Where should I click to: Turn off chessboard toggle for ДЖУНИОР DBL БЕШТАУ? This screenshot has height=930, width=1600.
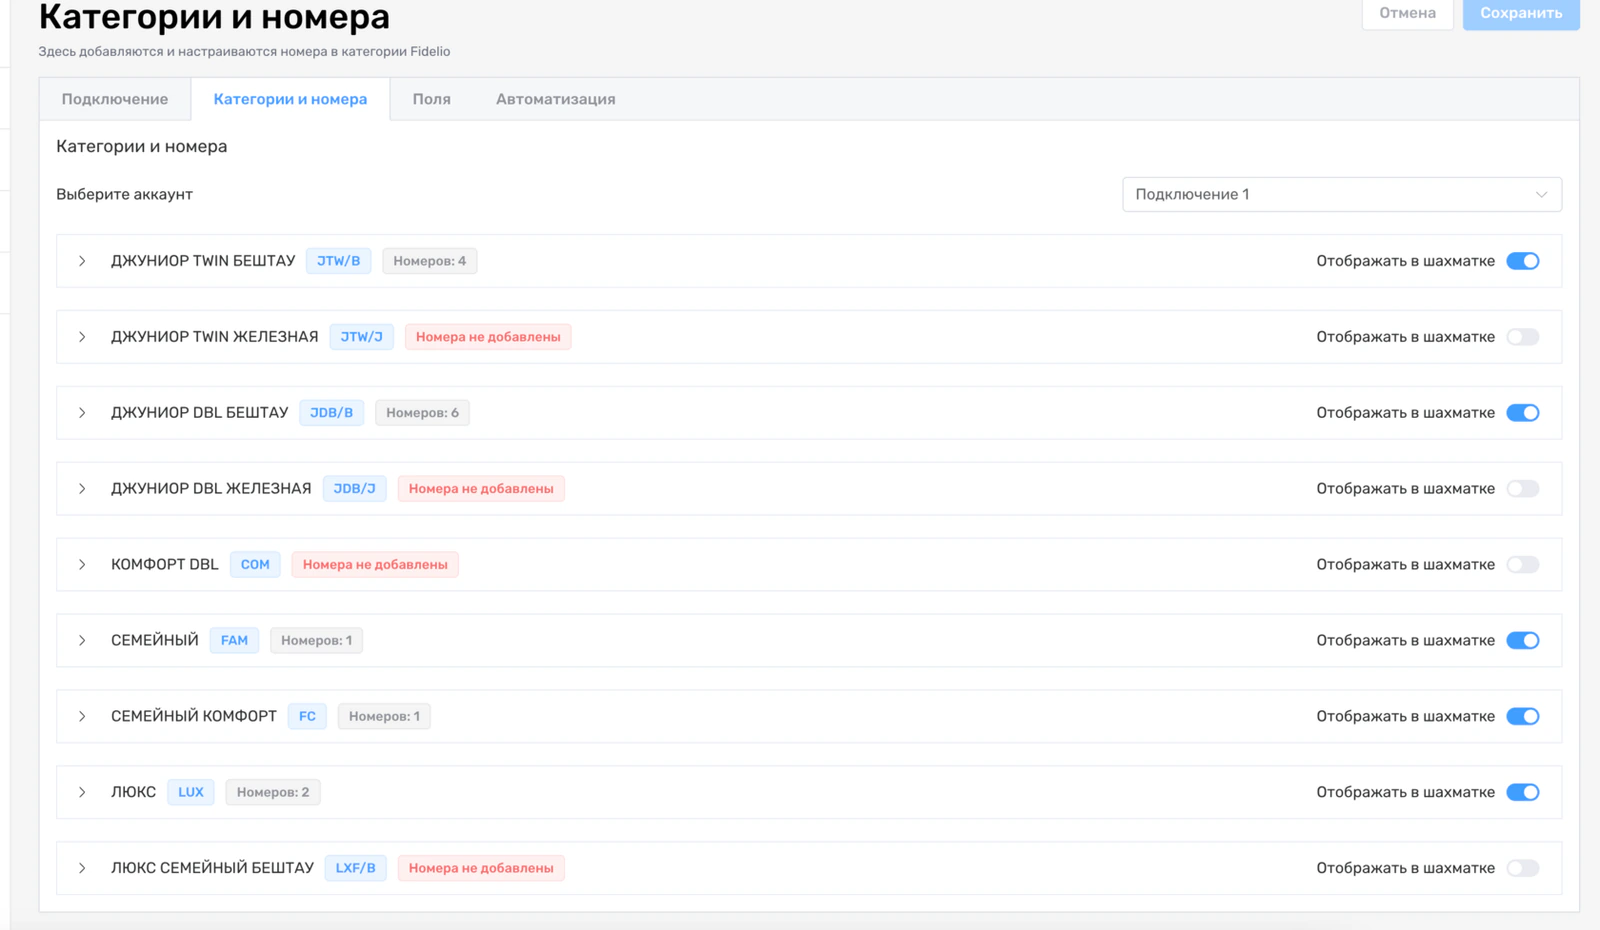1523,413
